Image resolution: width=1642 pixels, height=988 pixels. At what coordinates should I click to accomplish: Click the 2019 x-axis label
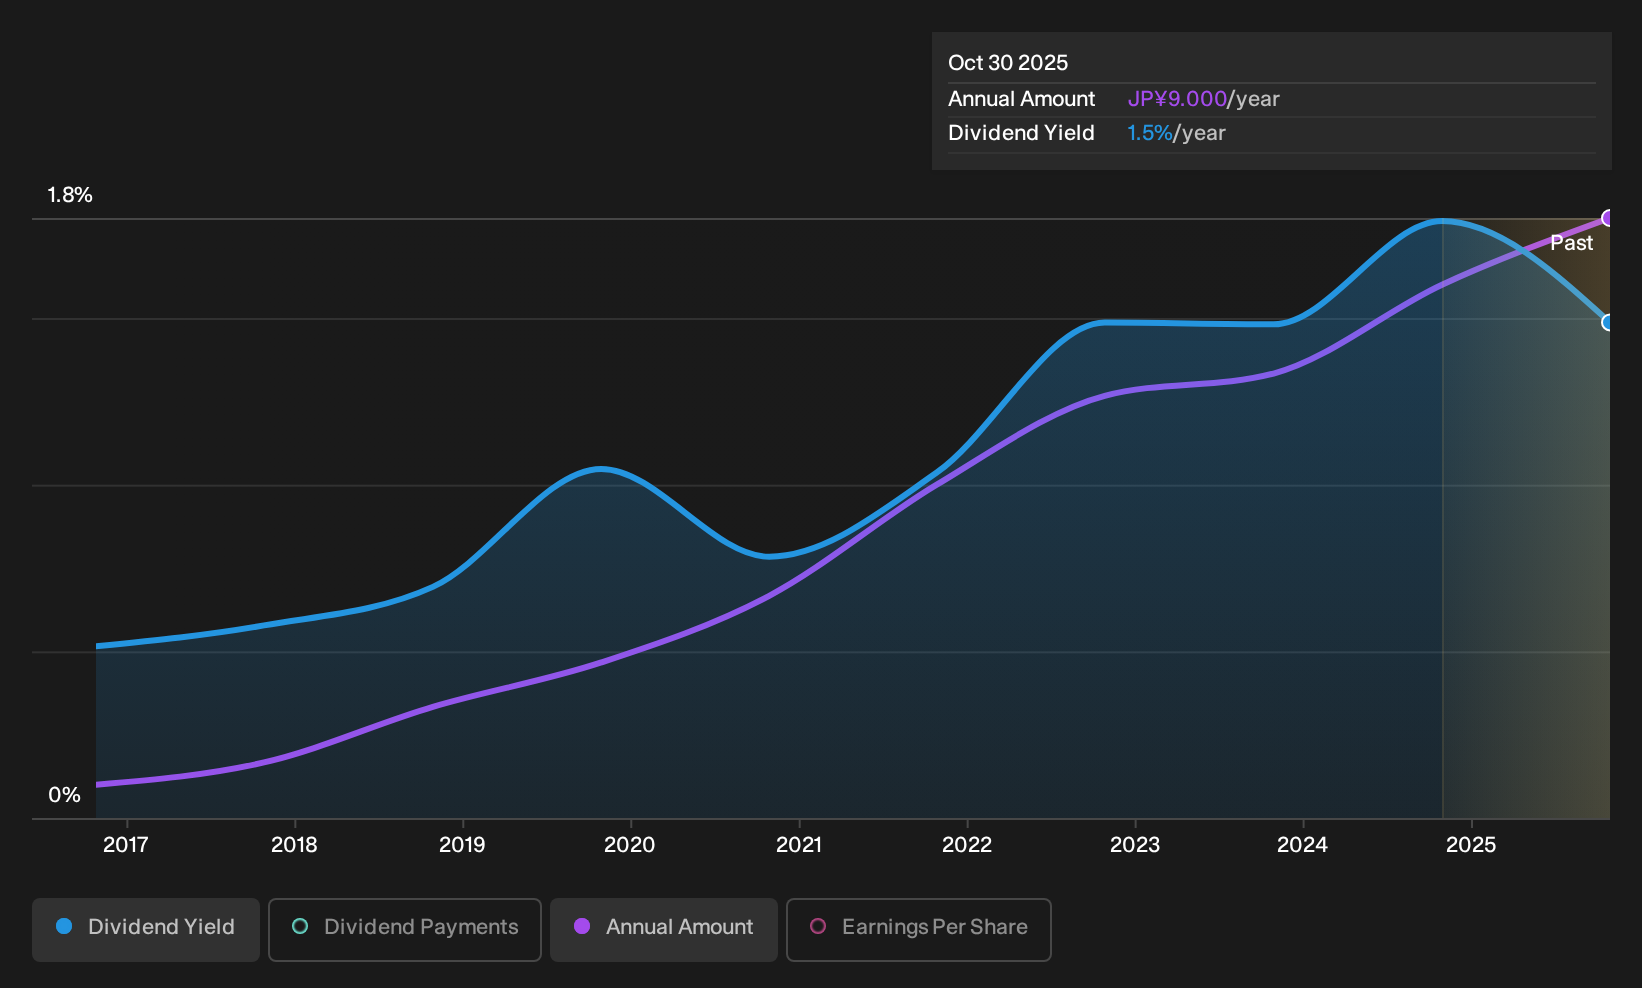462,845
